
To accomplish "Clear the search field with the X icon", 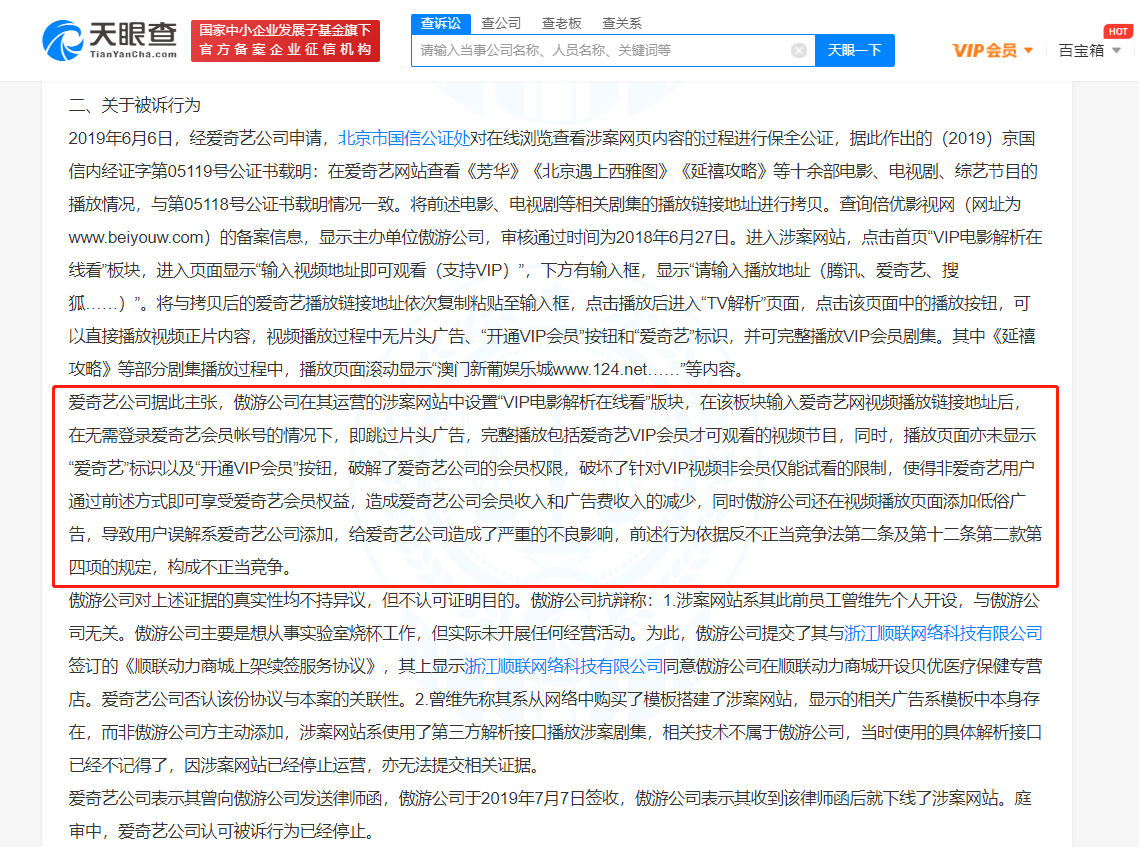I will [798, 50].
